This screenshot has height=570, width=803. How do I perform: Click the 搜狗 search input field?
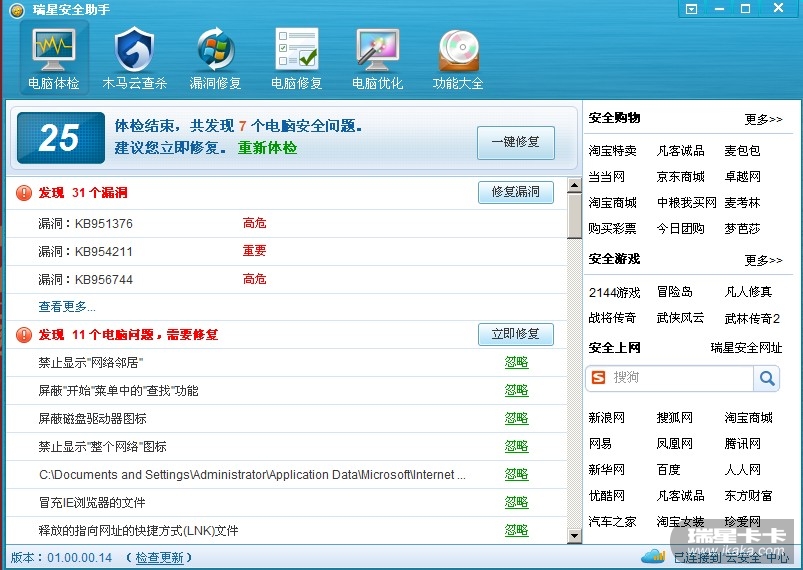[670, 378]
